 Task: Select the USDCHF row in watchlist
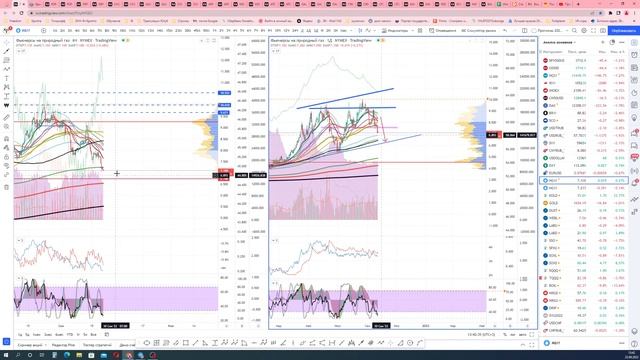click(x=584, y=323)
